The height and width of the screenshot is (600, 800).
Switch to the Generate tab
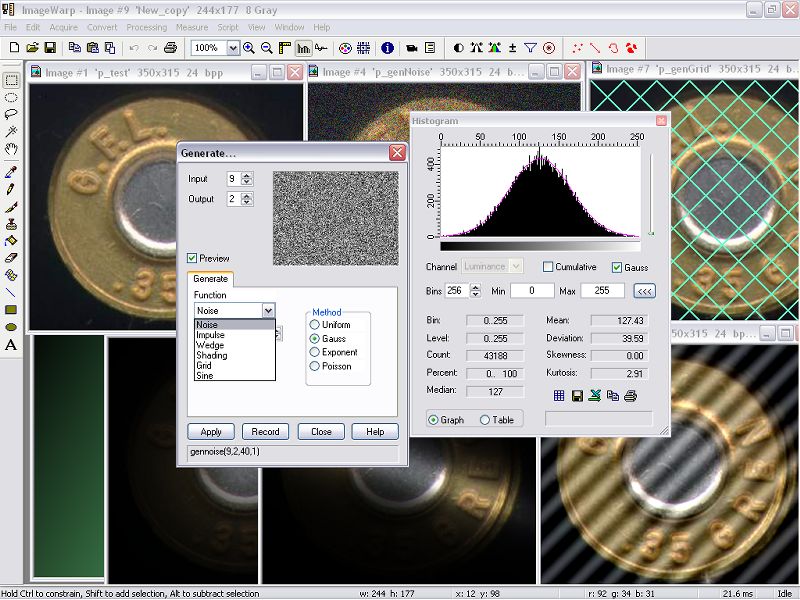pyautogui.click(x=210, y=279)
